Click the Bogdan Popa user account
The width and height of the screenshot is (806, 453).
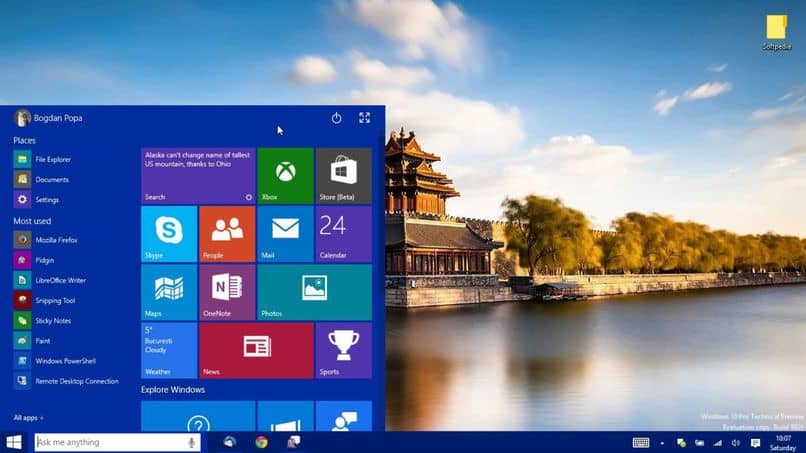(48, 118)
